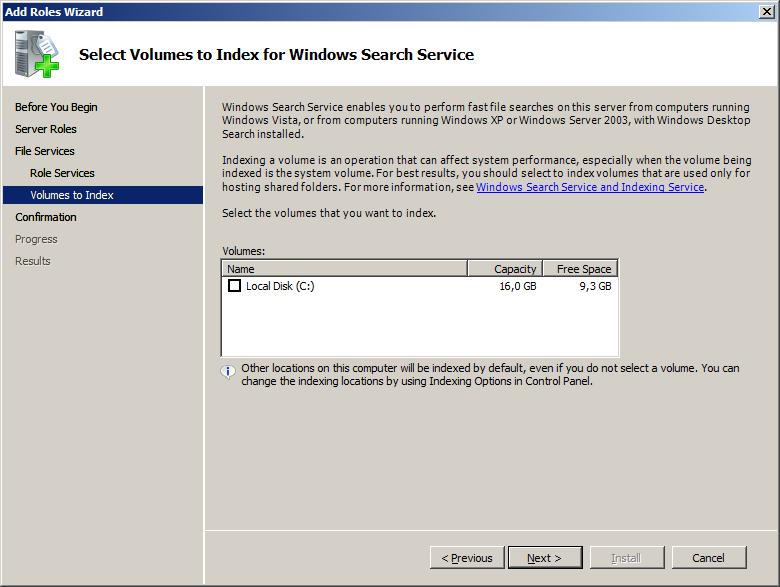Screen dimensions: 780x587
Task: Select Volumes to Index step
Action: 103,195
